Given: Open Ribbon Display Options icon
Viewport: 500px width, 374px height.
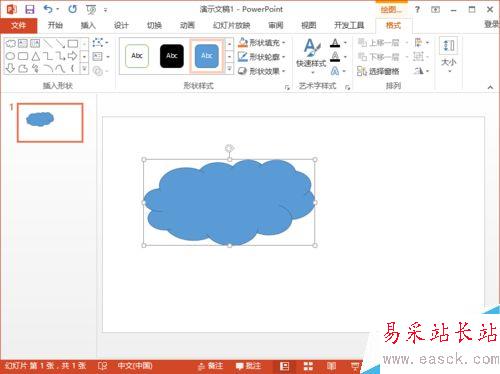Looking at the screenshot, I should click(435, 10).
